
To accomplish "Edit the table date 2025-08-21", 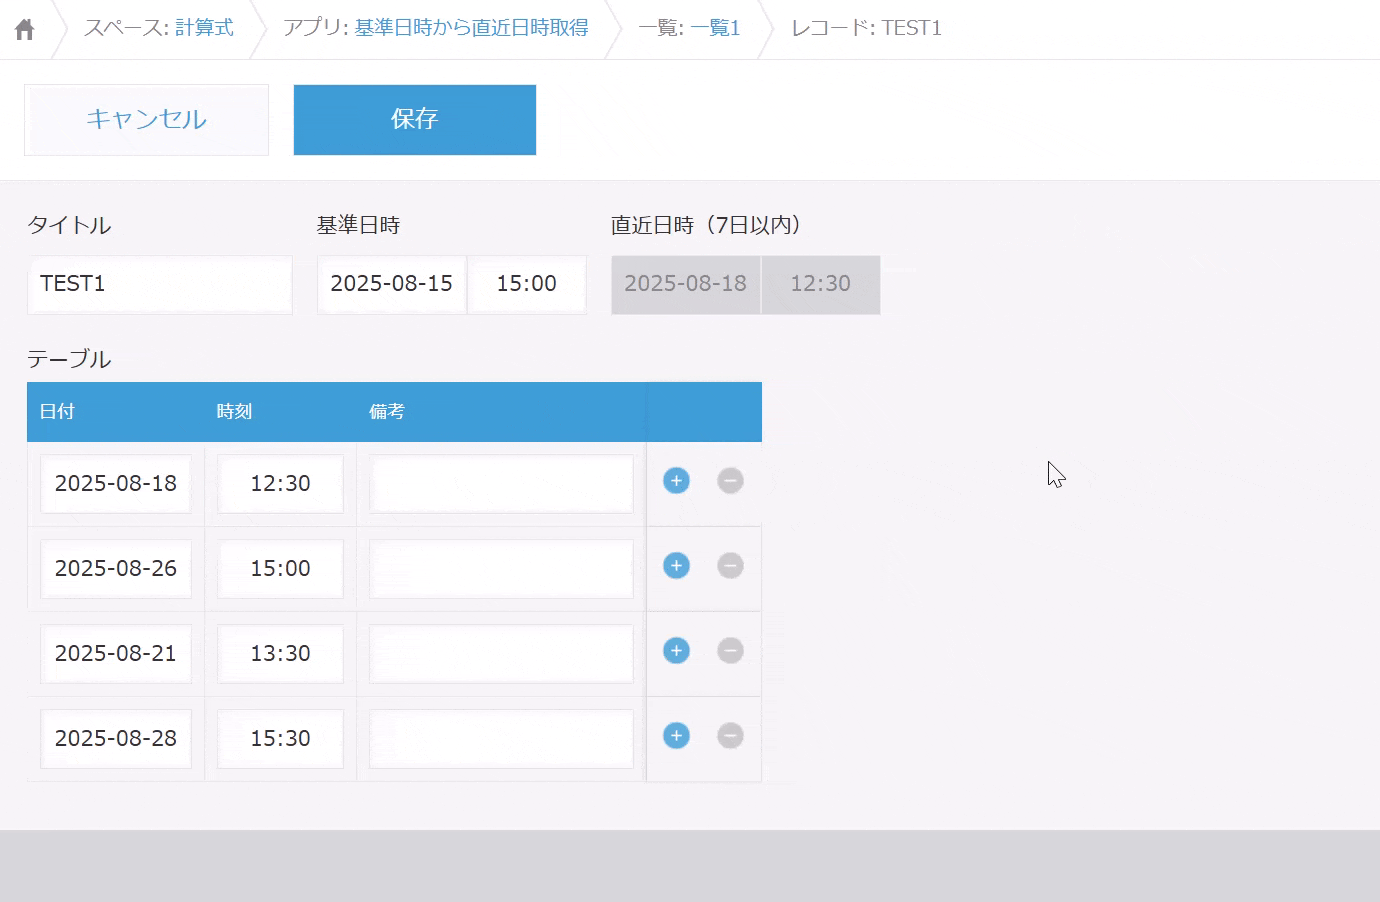I will (116, 654).
